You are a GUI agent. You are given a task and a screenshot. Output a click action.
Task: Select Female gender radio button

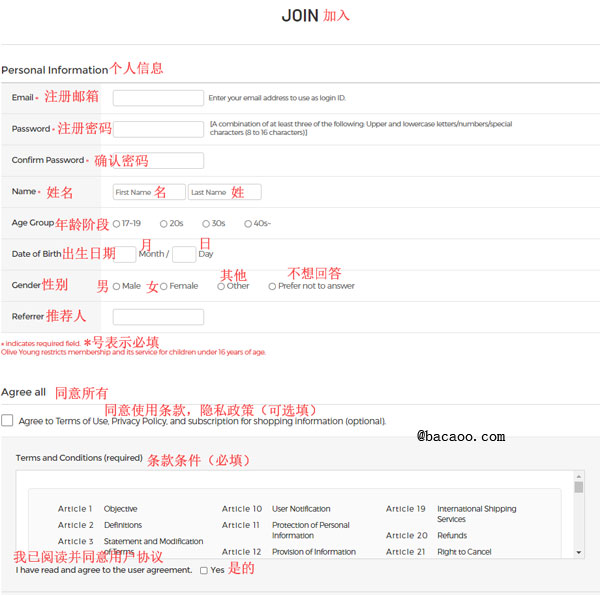click(x=164, y=286)
